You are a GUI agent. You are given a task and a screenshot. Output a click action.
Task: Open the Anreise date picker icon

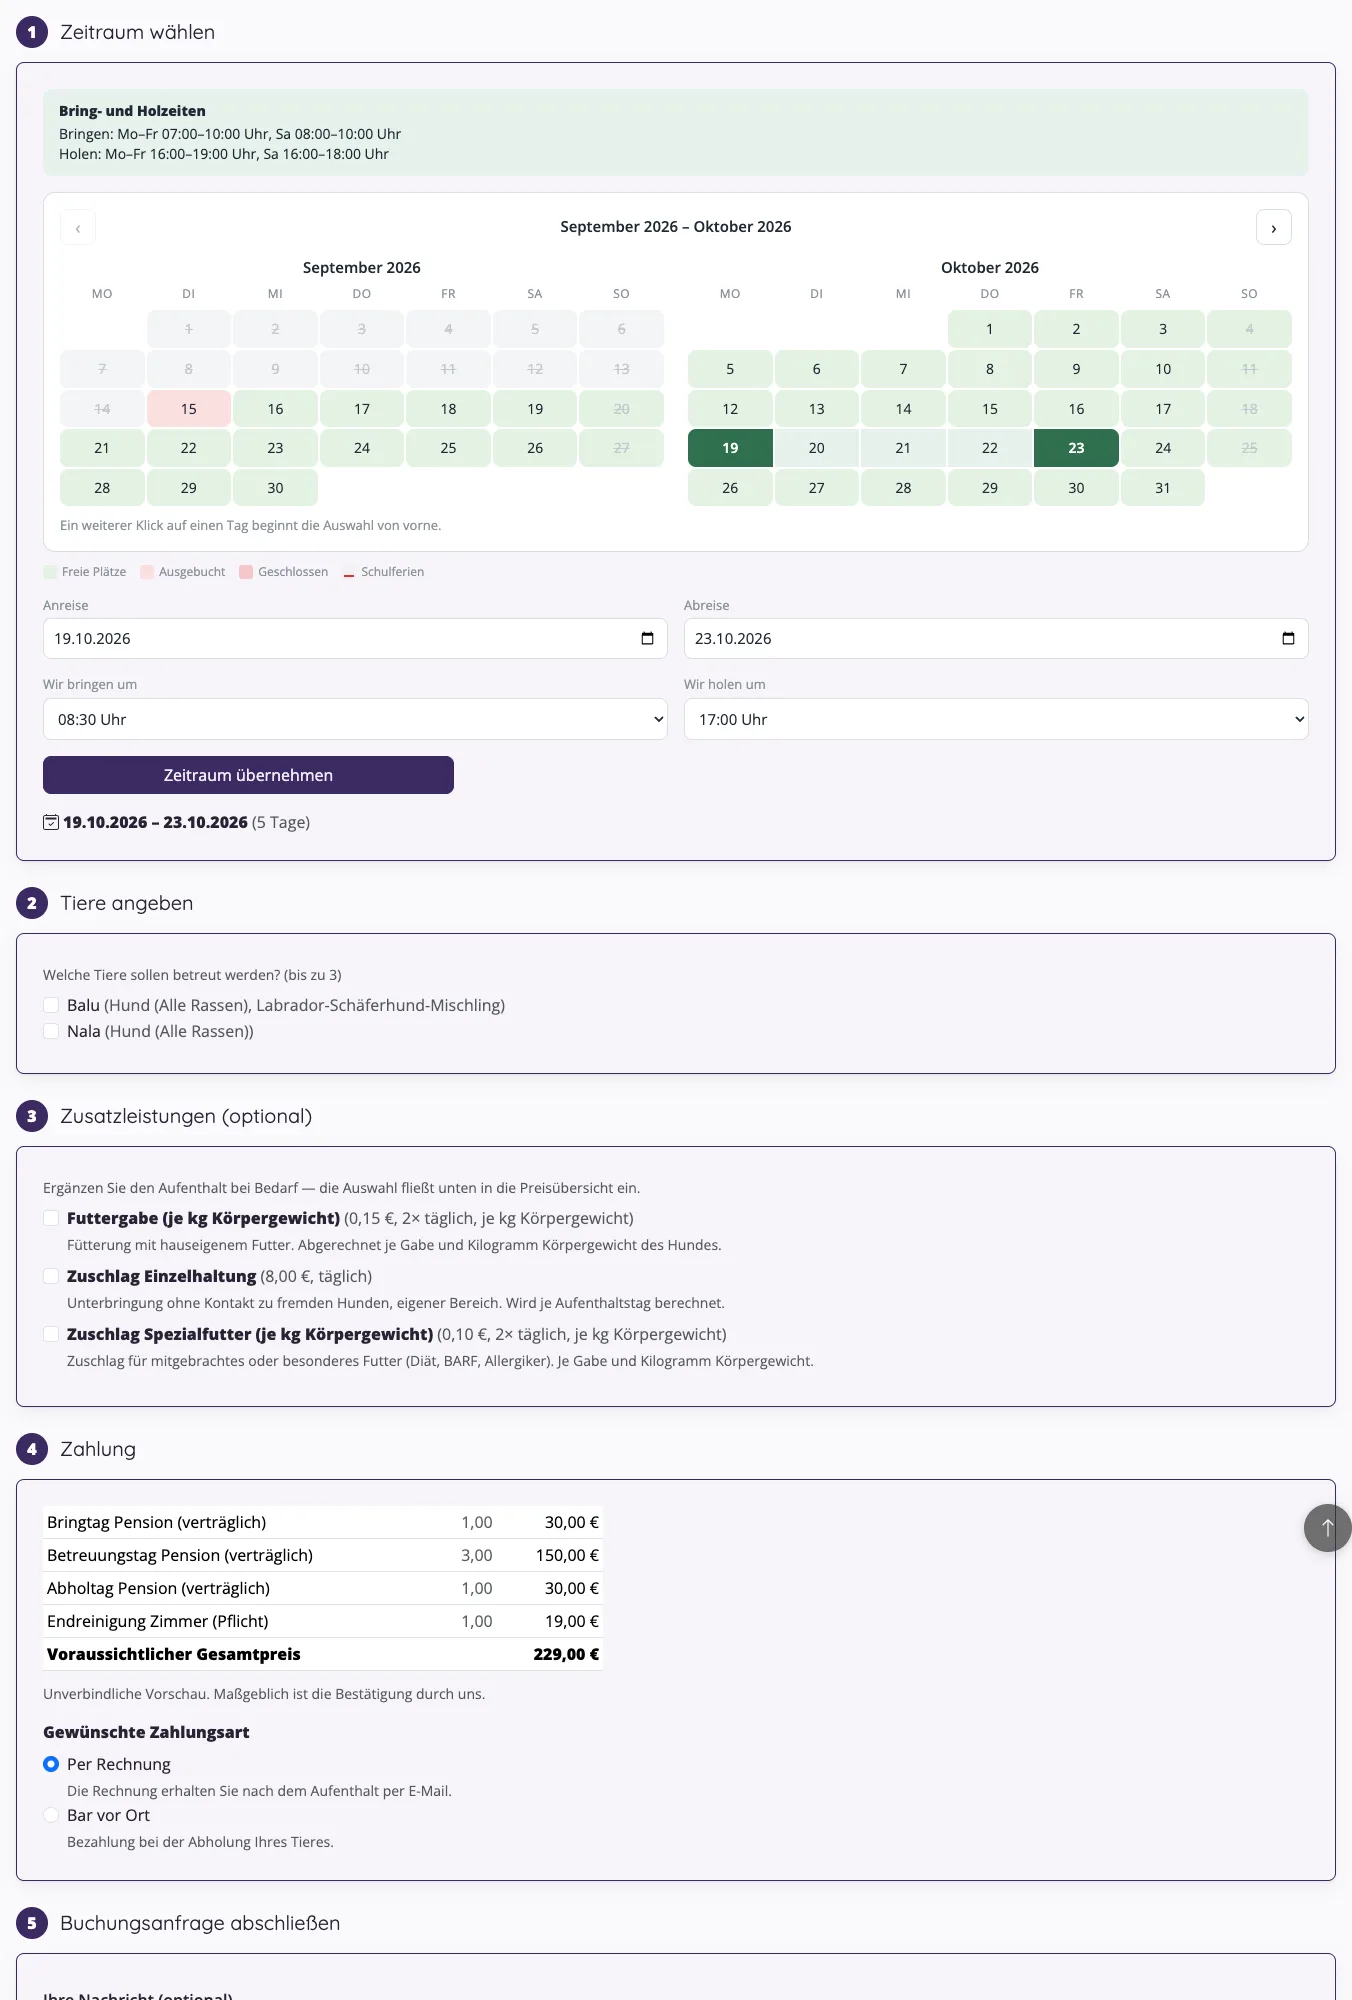(647, 639)
